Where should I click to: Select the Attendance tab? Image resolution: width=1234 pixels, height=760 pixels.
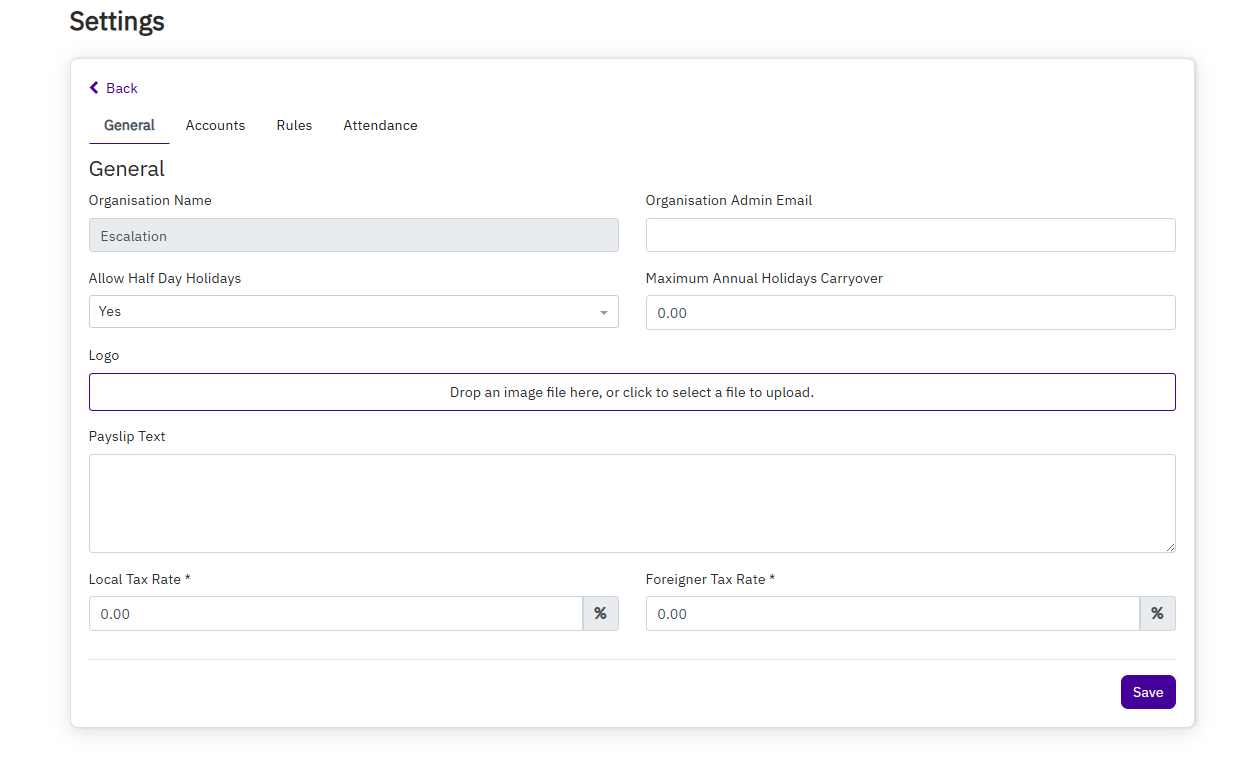[380, 125]
